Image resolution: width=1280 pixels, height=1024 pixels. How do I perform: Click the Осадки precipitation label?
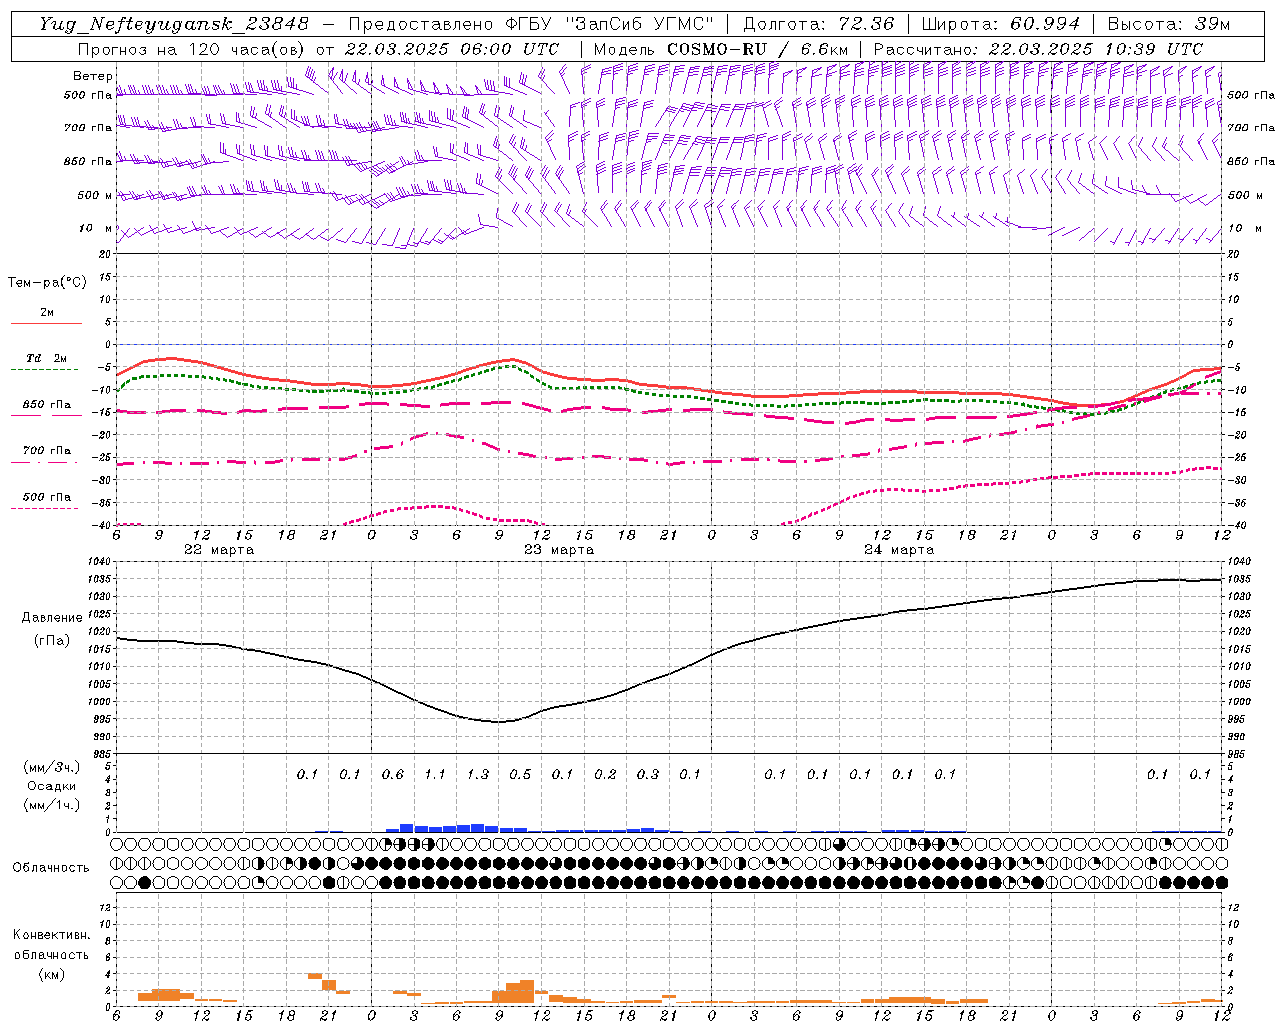click(52, 786)
